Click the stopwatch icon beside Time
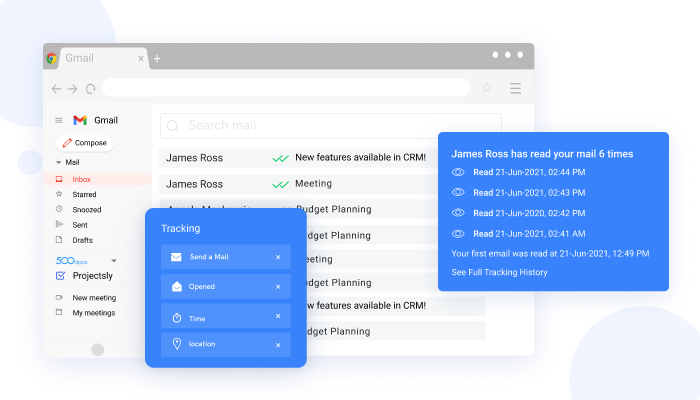700x400 pixels. click(177, 318)
